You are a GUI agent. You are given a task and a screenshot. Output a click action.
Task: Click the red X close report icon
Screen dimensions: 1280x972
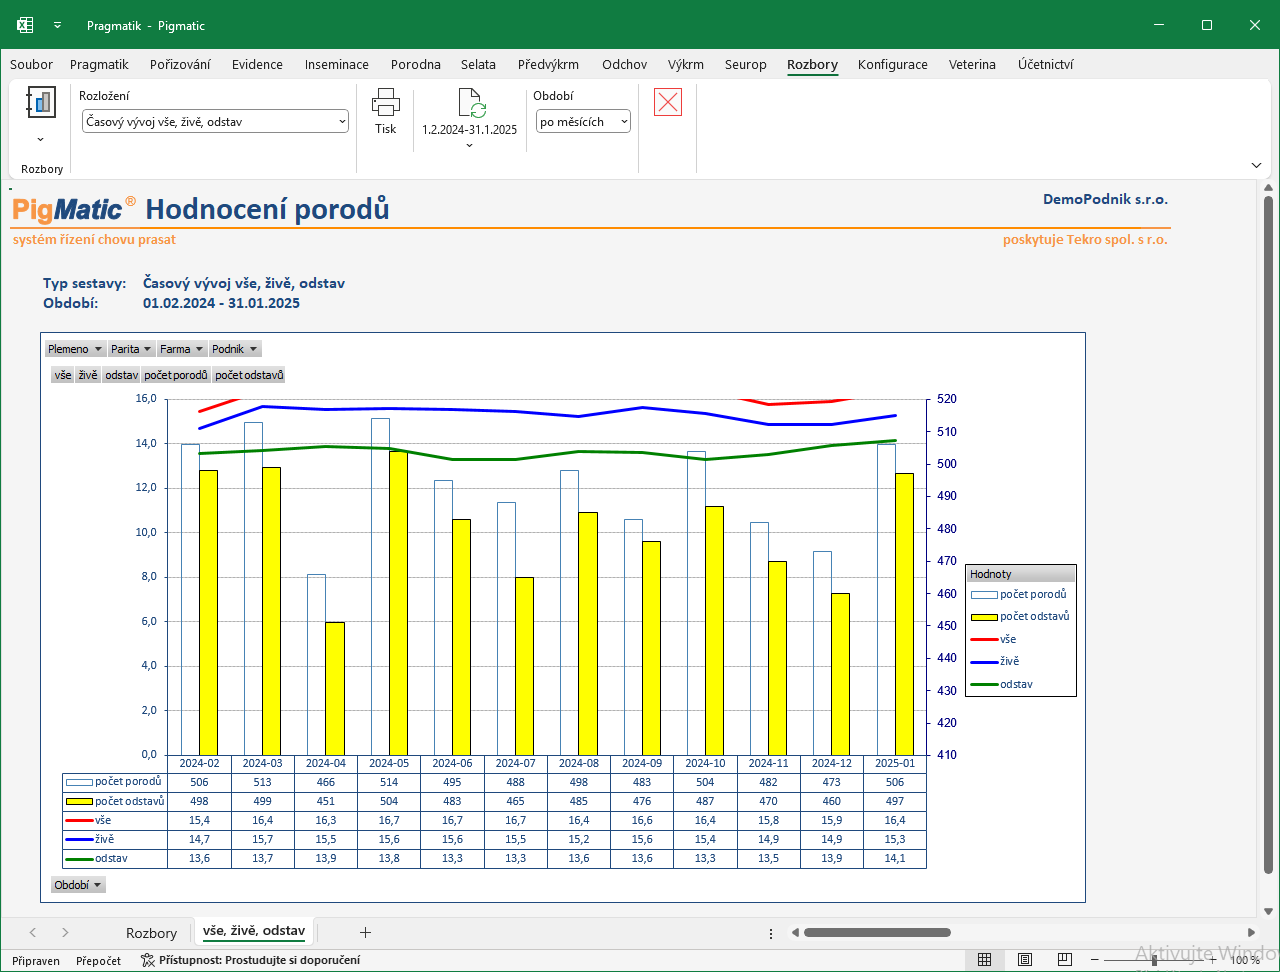click(x=668, y=102)
